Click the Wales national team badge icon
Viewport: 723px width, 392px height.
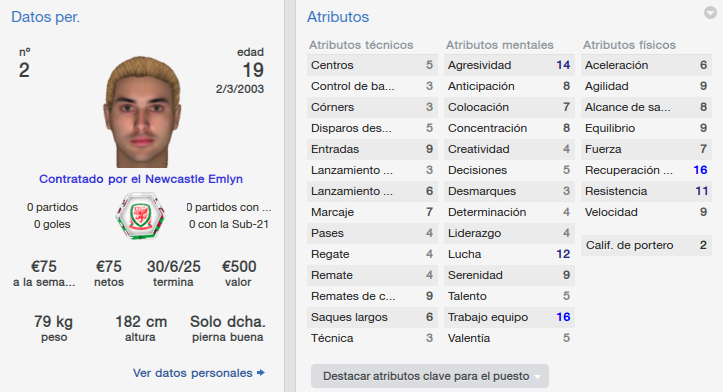140,216
